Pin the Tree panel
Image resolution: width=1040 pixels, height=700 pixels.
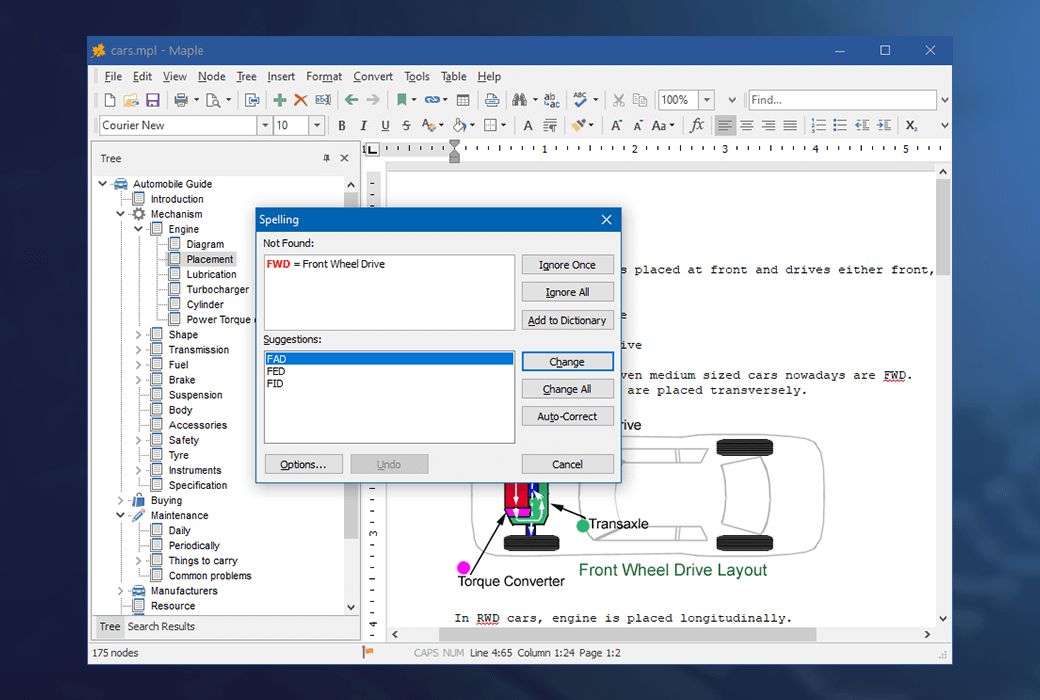click(x=326, y=159)
